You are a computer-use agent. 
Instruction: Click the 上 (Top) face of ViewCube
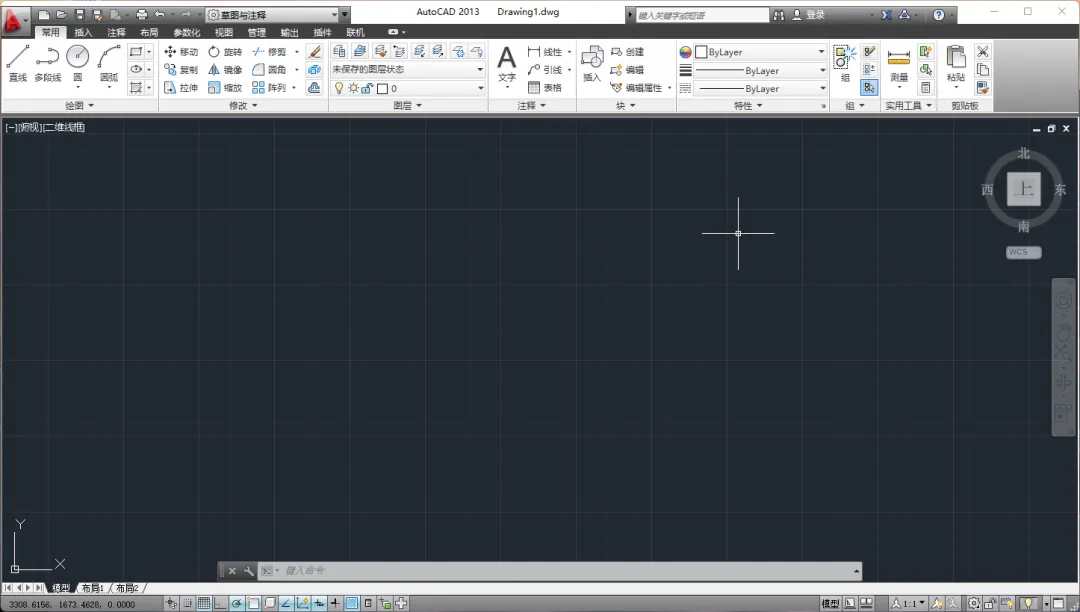click(1024, 189)
